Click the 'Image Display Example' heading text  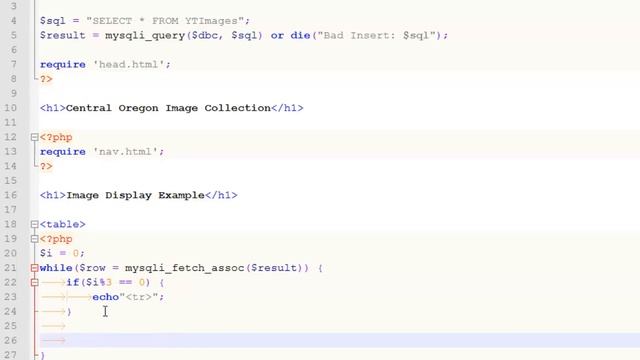pos(135,195)
